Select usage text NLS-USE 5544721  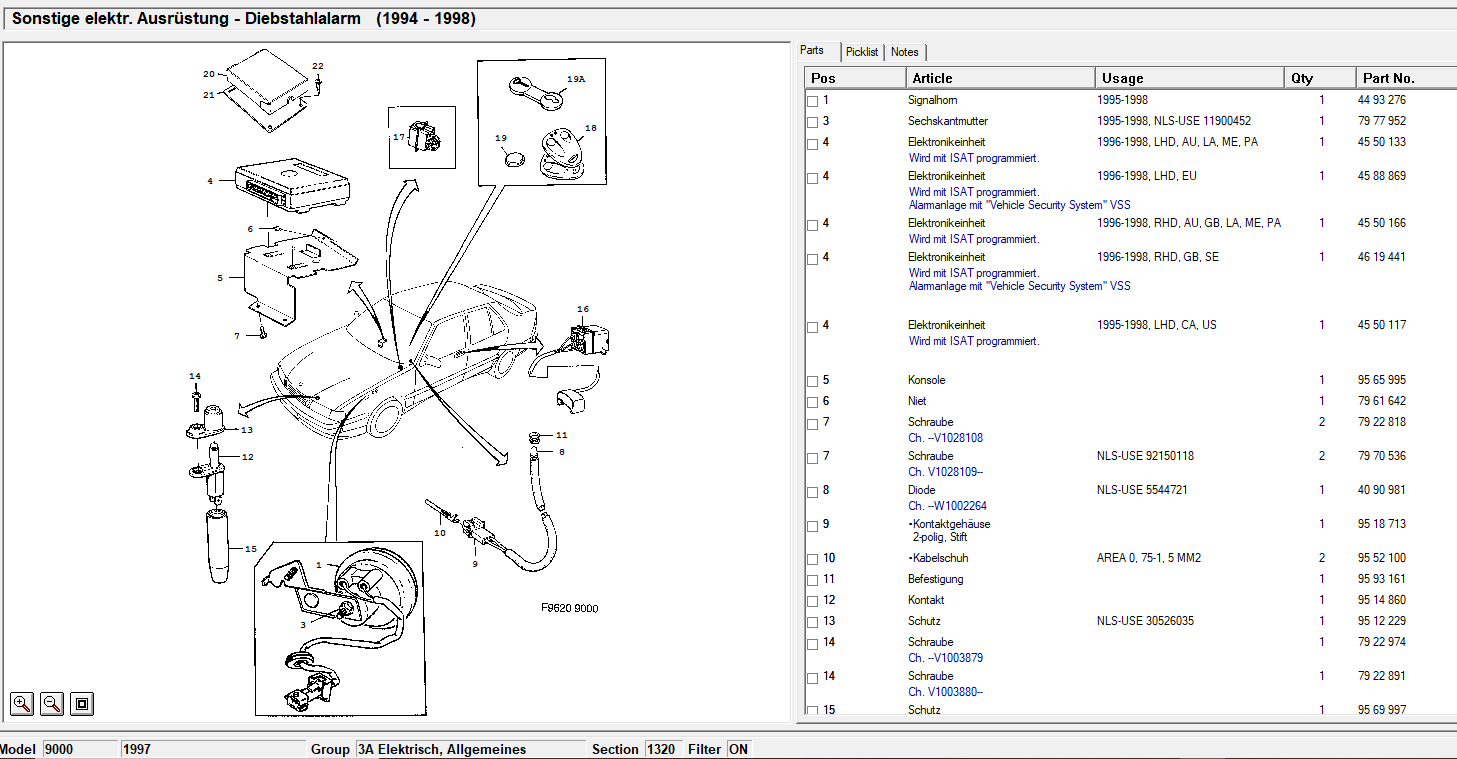[x=1142, y=490]
